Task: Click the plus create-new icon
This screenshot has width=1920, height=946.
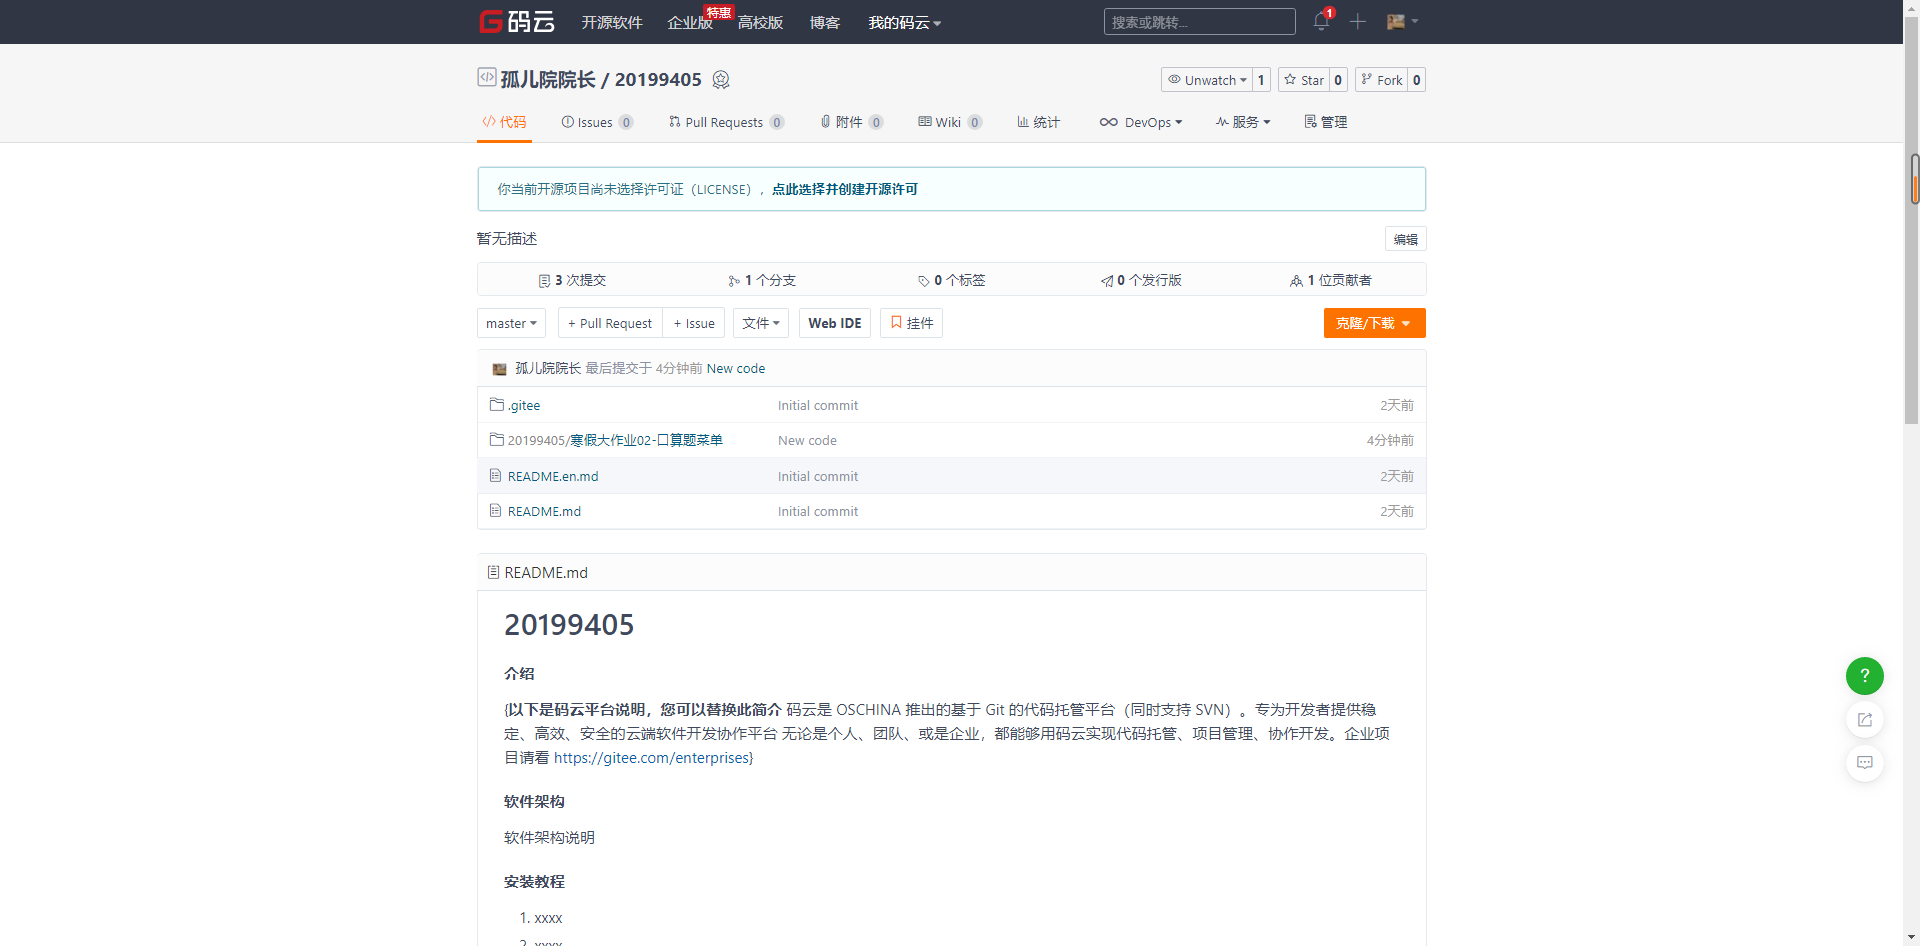Action: click(1357, 22)
